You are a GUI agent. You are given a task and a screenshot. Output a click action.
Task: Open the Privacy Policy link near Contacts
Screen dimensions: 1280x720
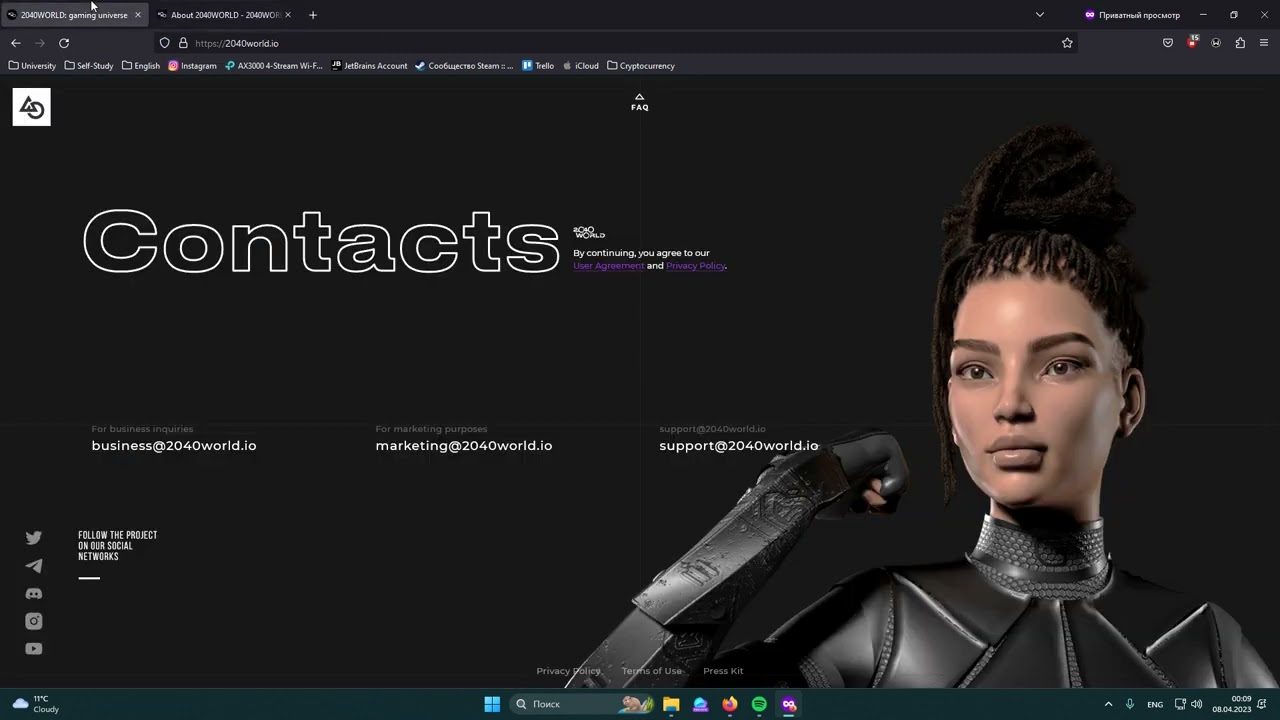tap(695, 266)
